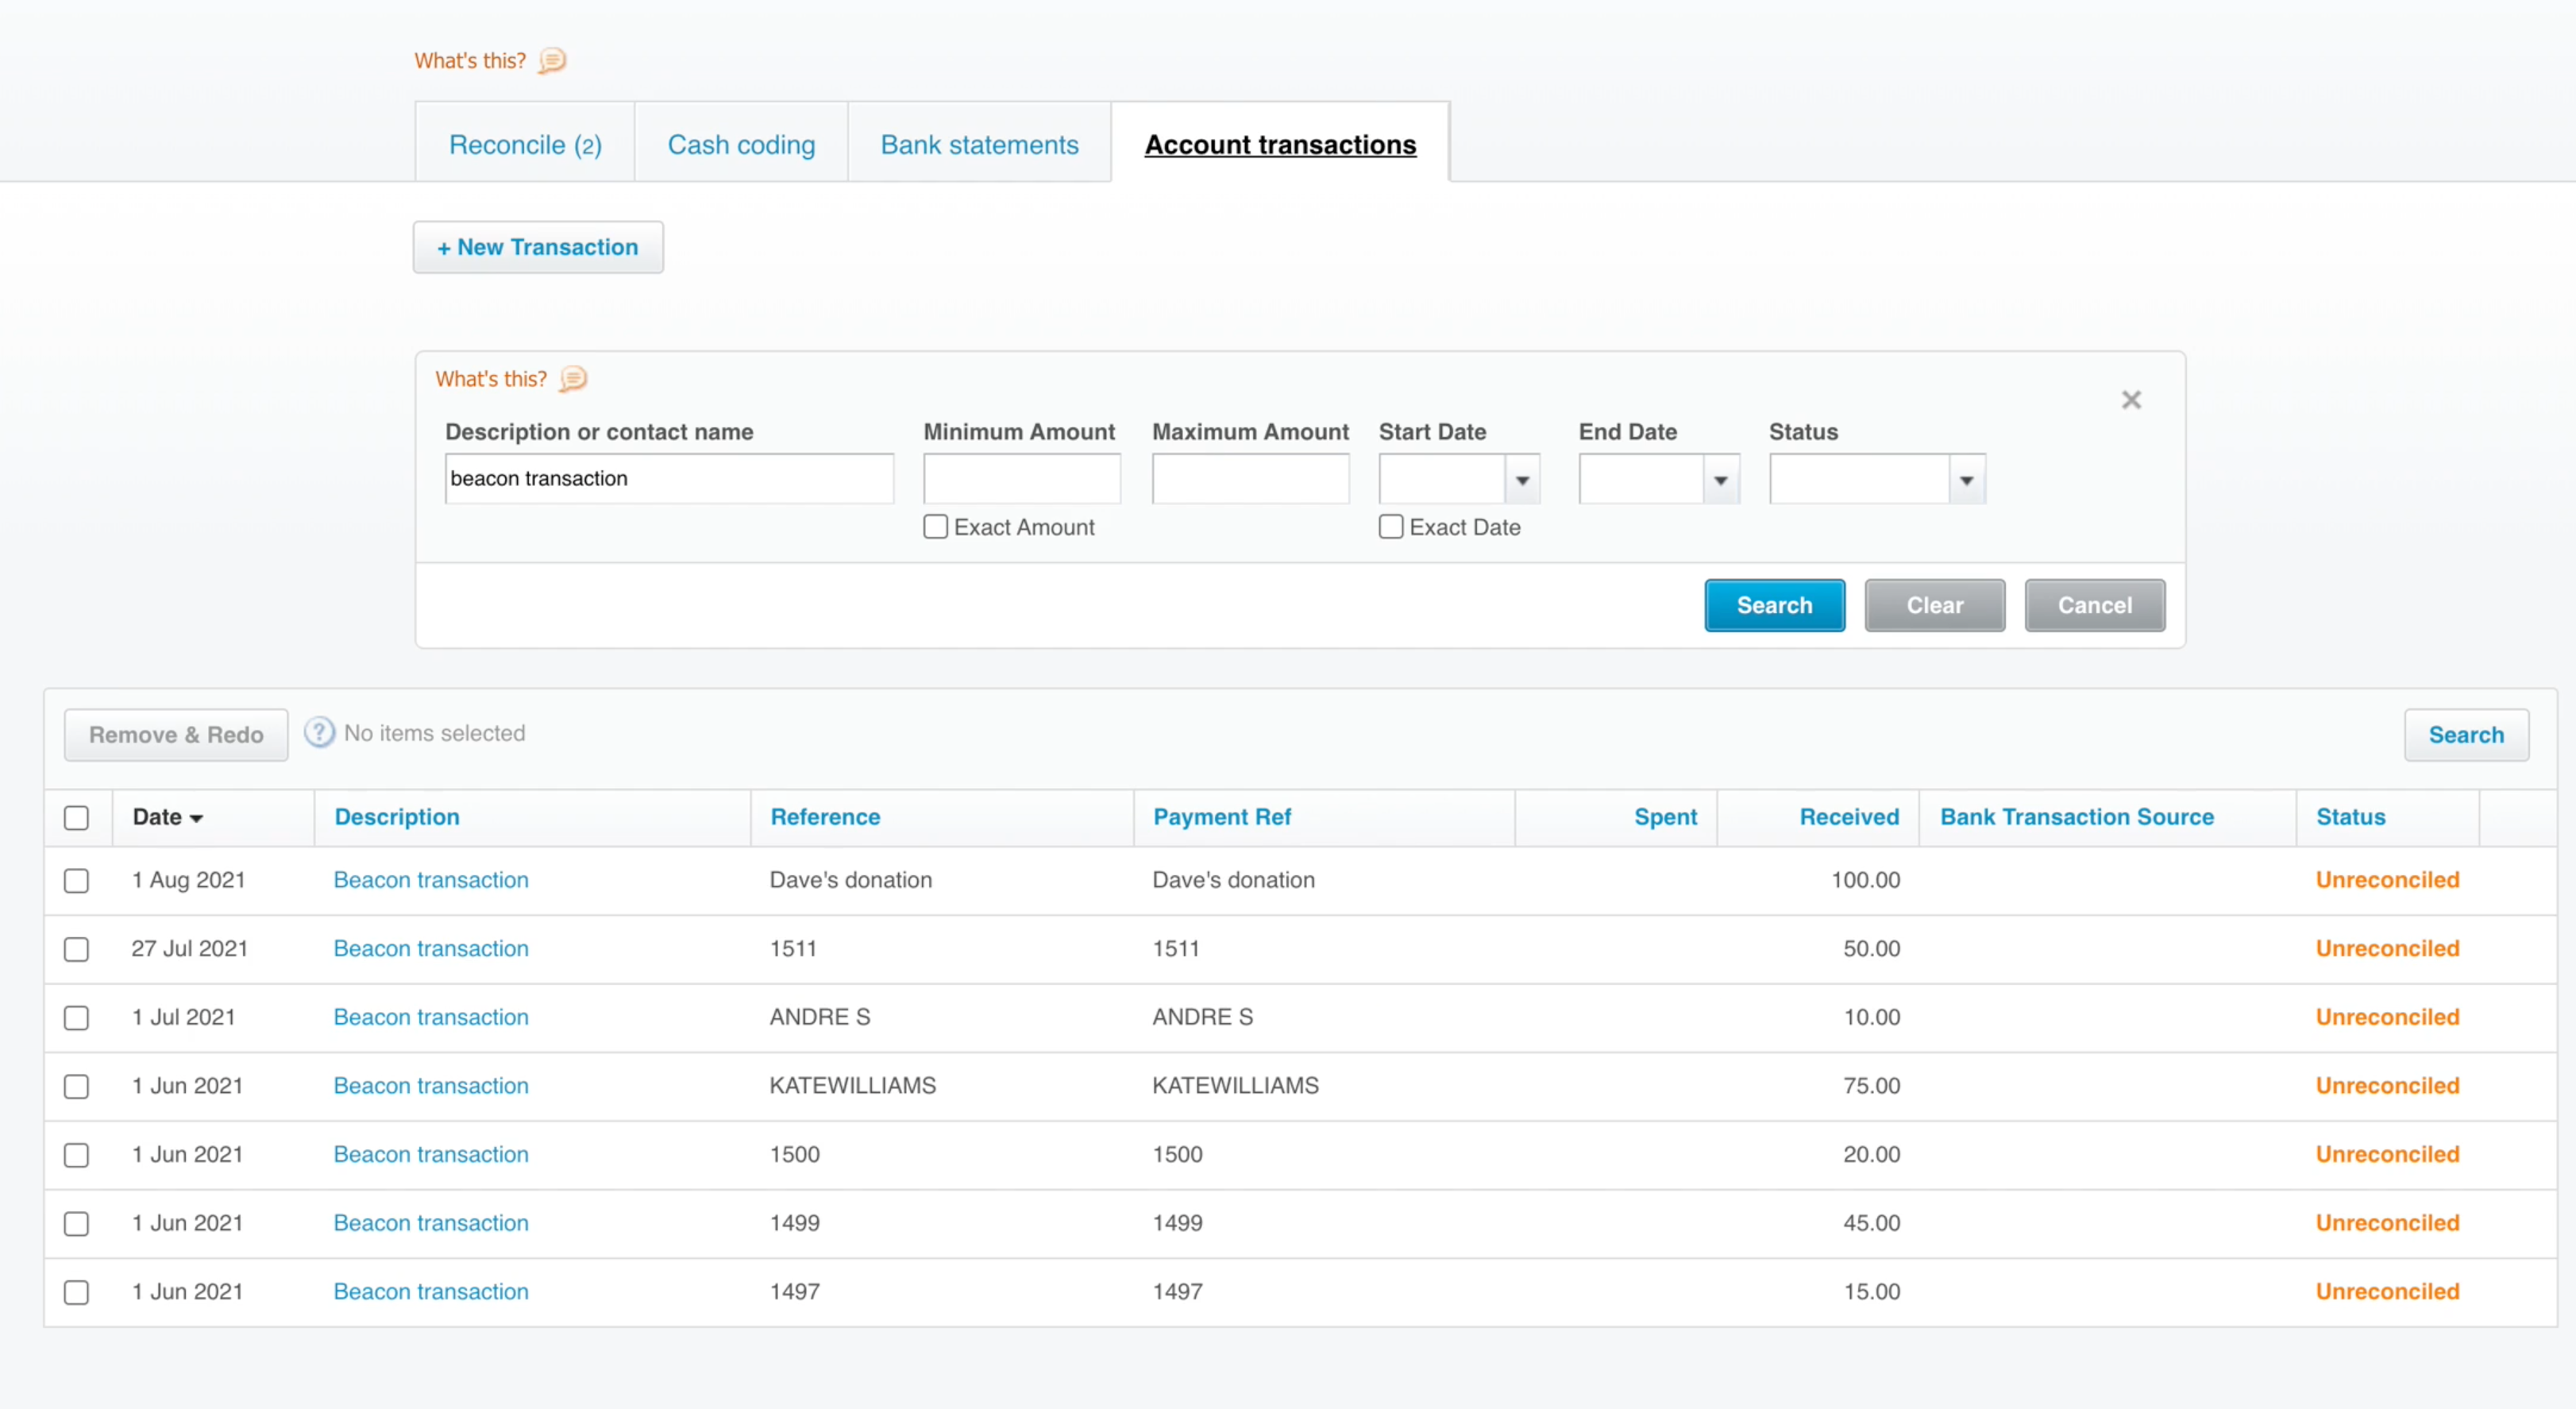Viewport: 2576px width, 1409px height.
Task: Click the close X icon on filter panel
Action: tap(2131, 399)
